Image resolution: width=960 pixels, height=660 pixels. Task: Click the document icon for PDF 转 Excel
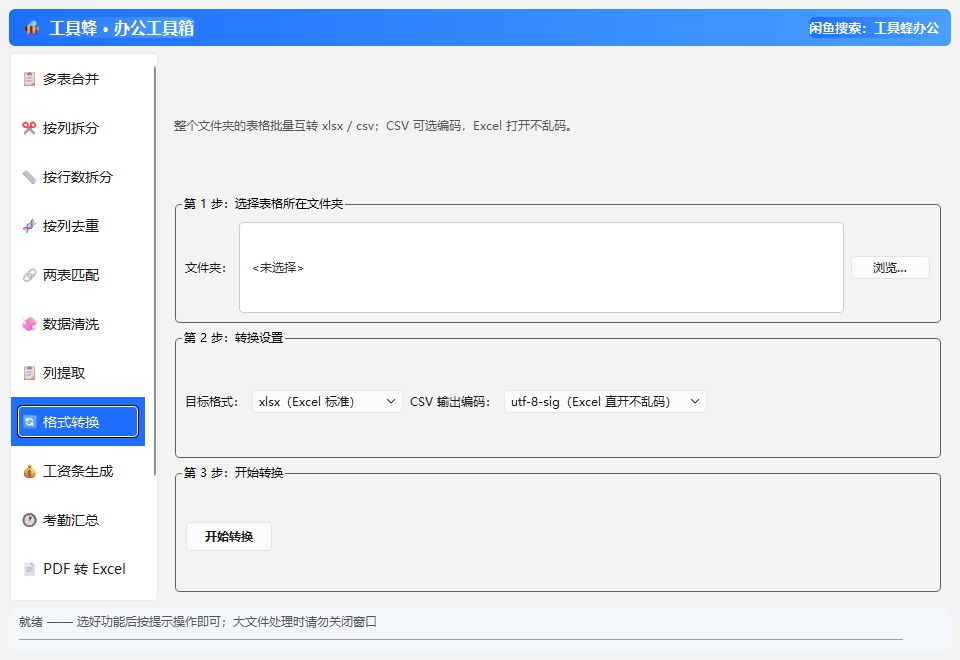(29, 569)
